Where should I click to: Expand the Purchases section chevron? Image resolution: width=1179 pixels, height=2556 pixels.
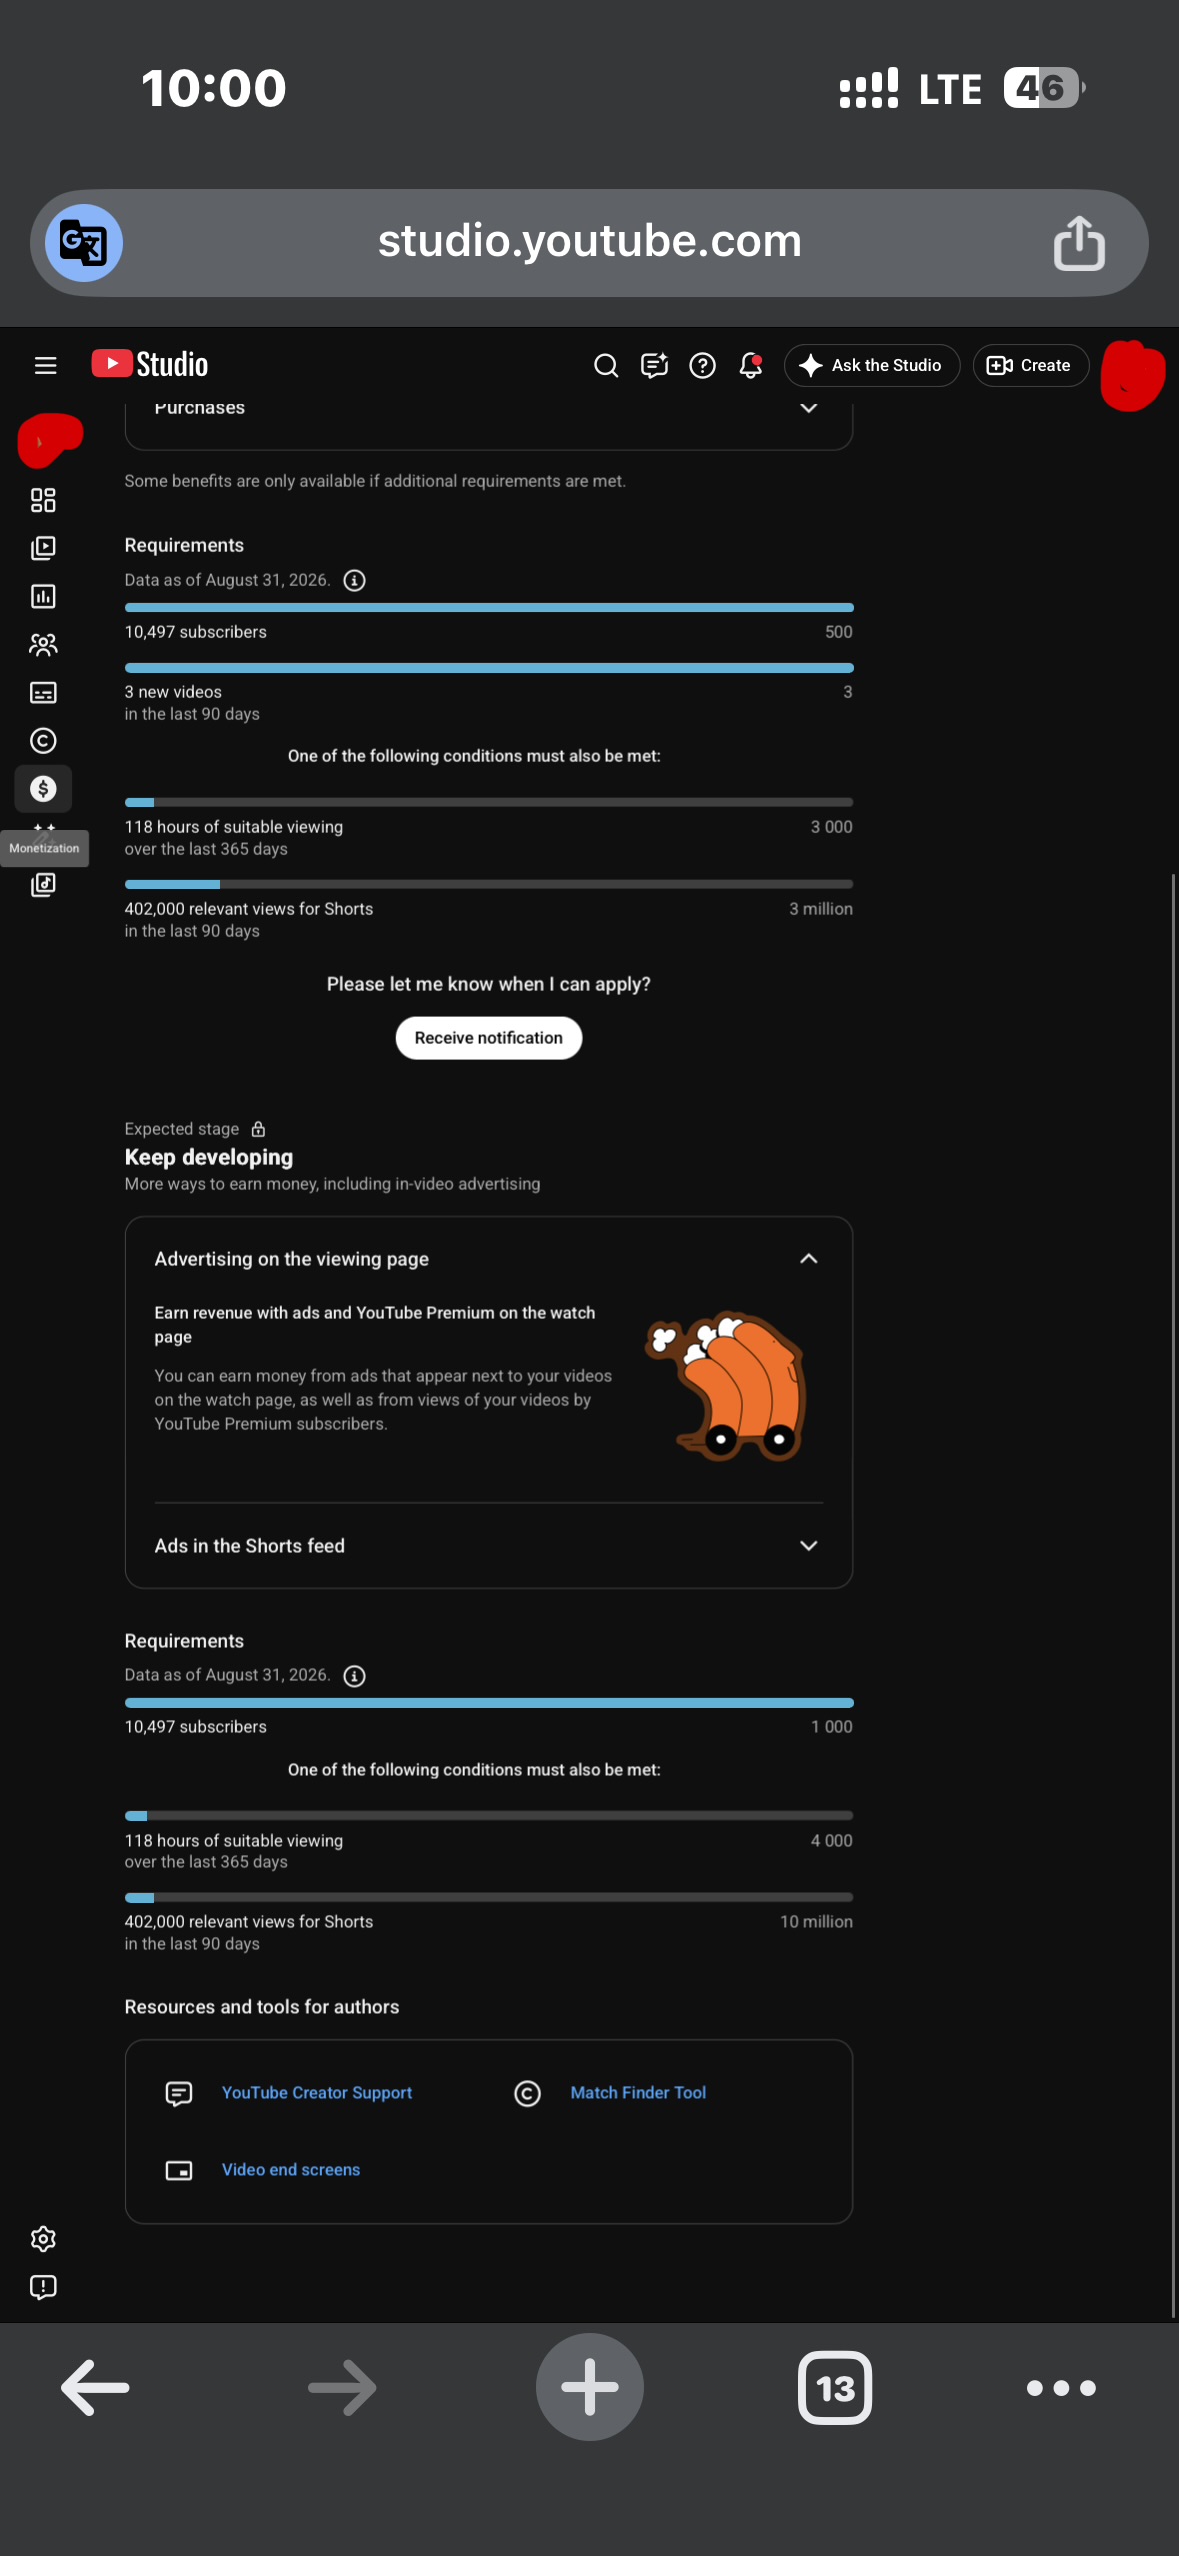pyautogui.click(x=809, y=408)
